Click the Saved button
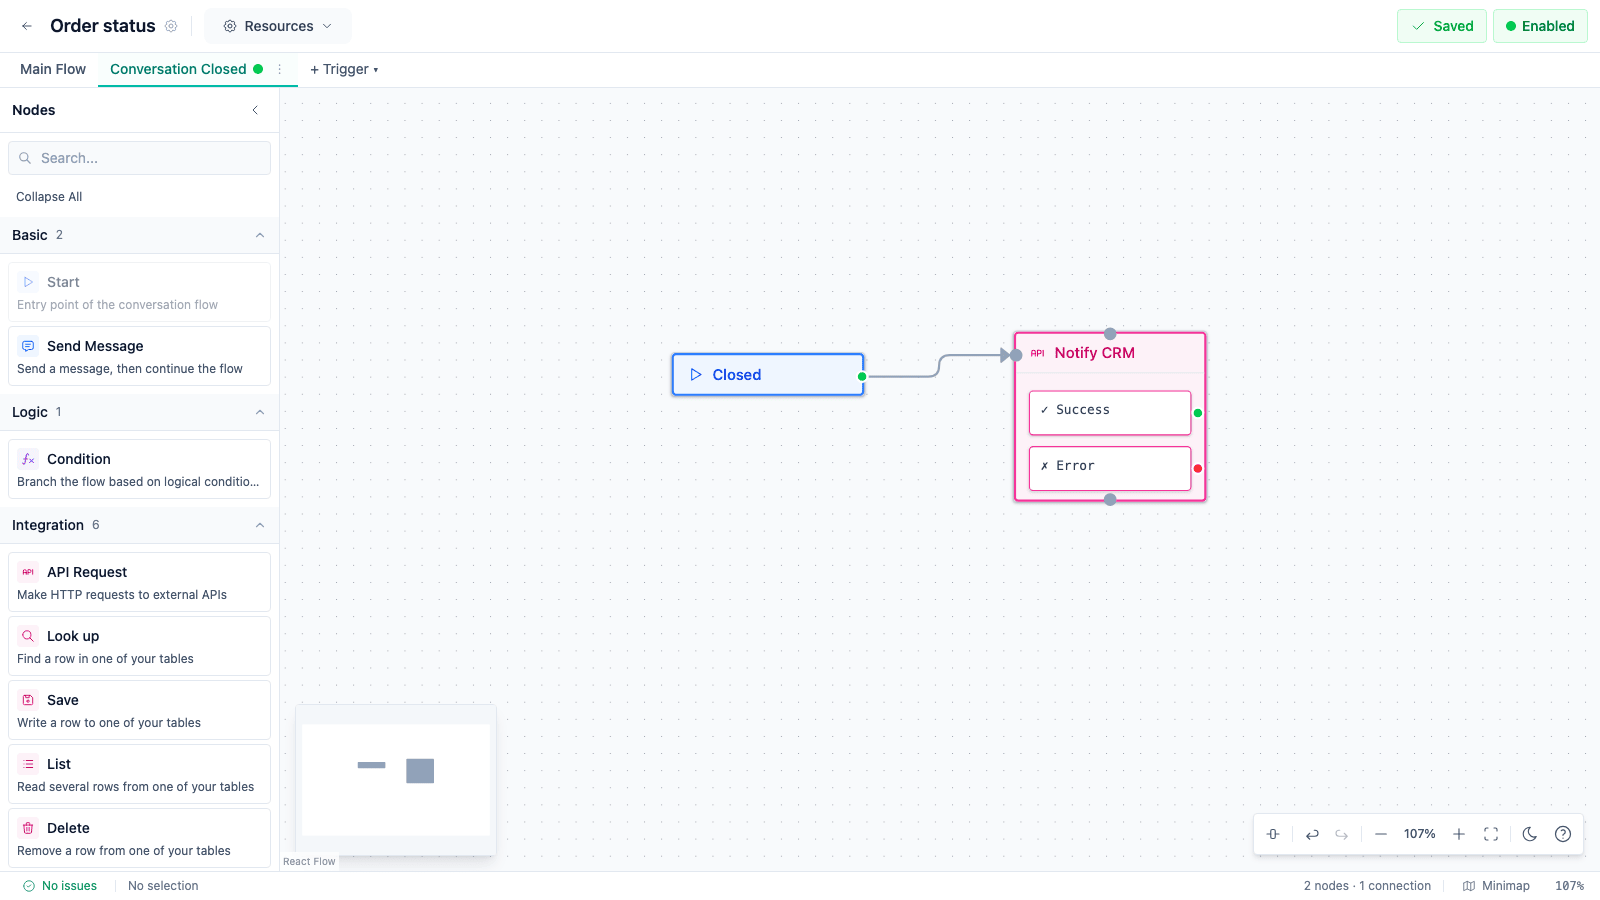This screenshot has height=900, width=1600. coord(1442,26)
